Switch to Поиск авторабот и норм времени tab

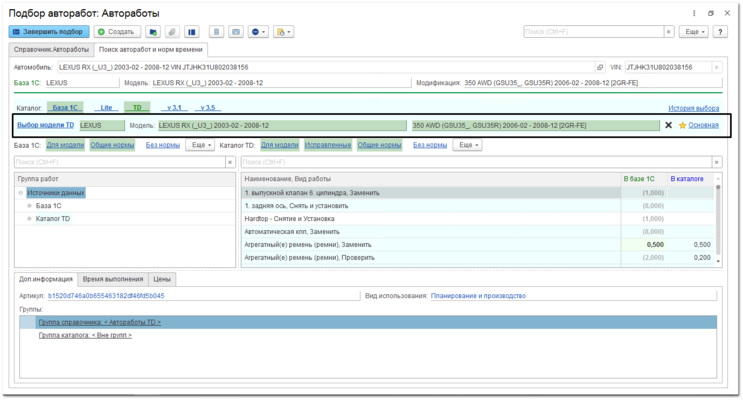pyautogui.click(x=151, y=49)
